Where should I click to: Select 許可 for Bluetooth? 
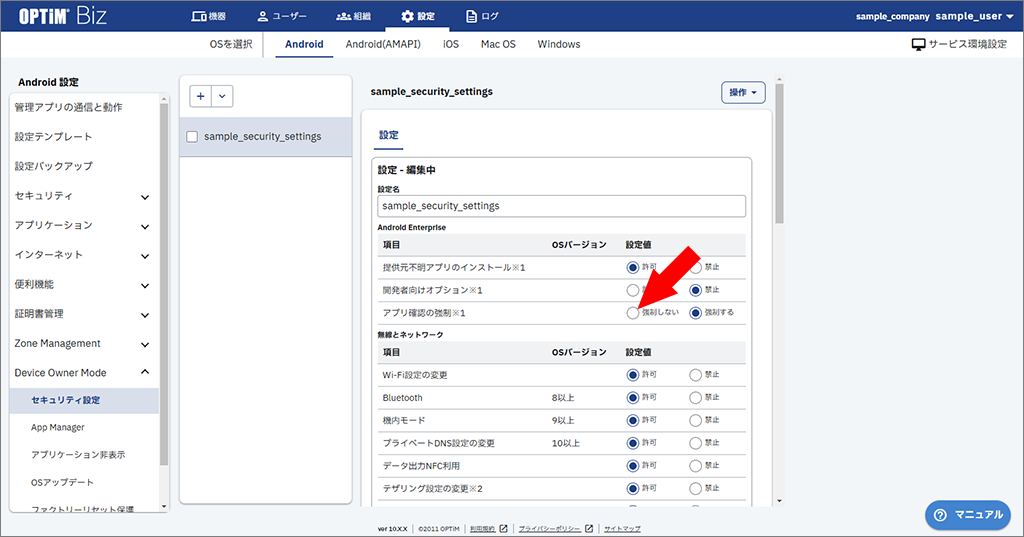coord(632,398)
